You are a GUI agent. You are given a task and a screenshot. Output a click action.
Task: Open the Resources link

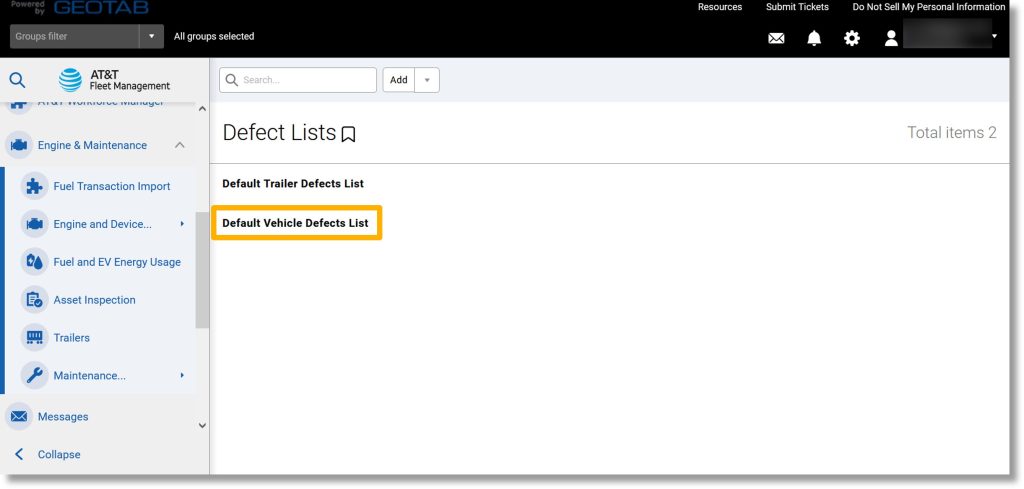click(720, 7)
